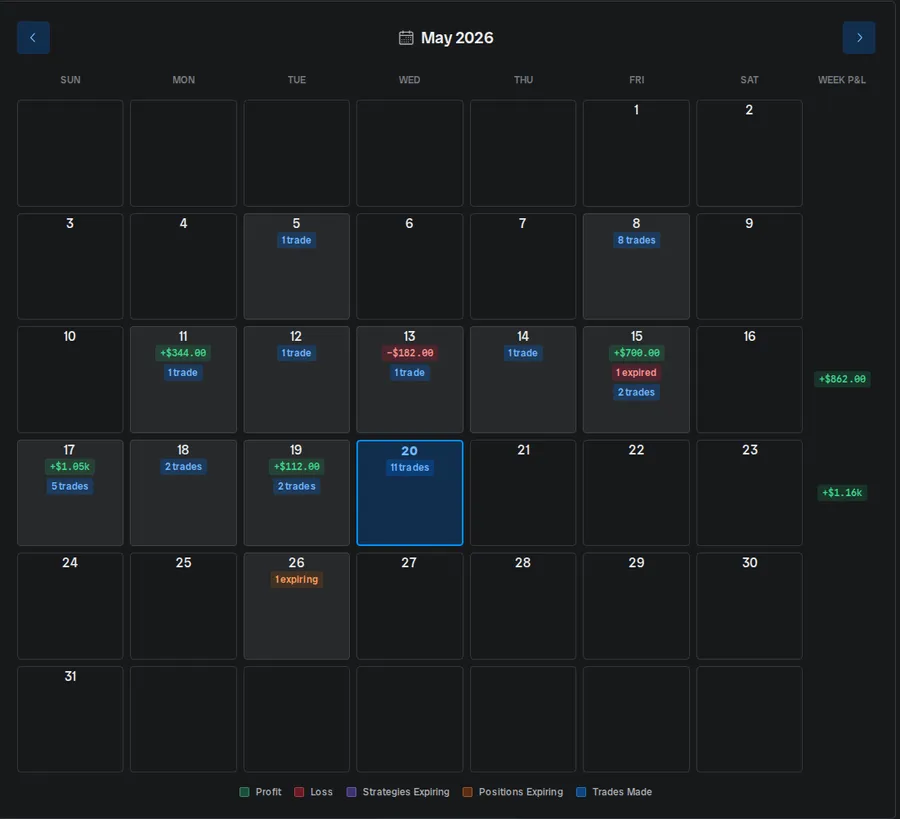The height and width of the screenshot is (819, 900).
Task: Select day 10 cell
Action: [70, 379]
